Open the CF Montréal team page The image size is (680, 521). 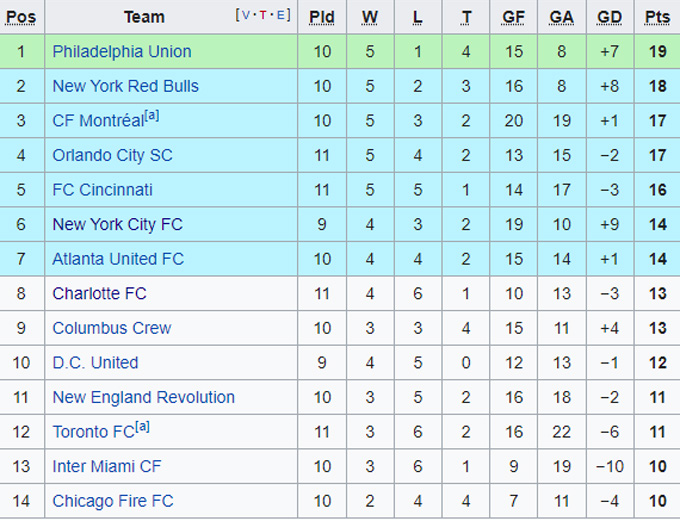98,122
